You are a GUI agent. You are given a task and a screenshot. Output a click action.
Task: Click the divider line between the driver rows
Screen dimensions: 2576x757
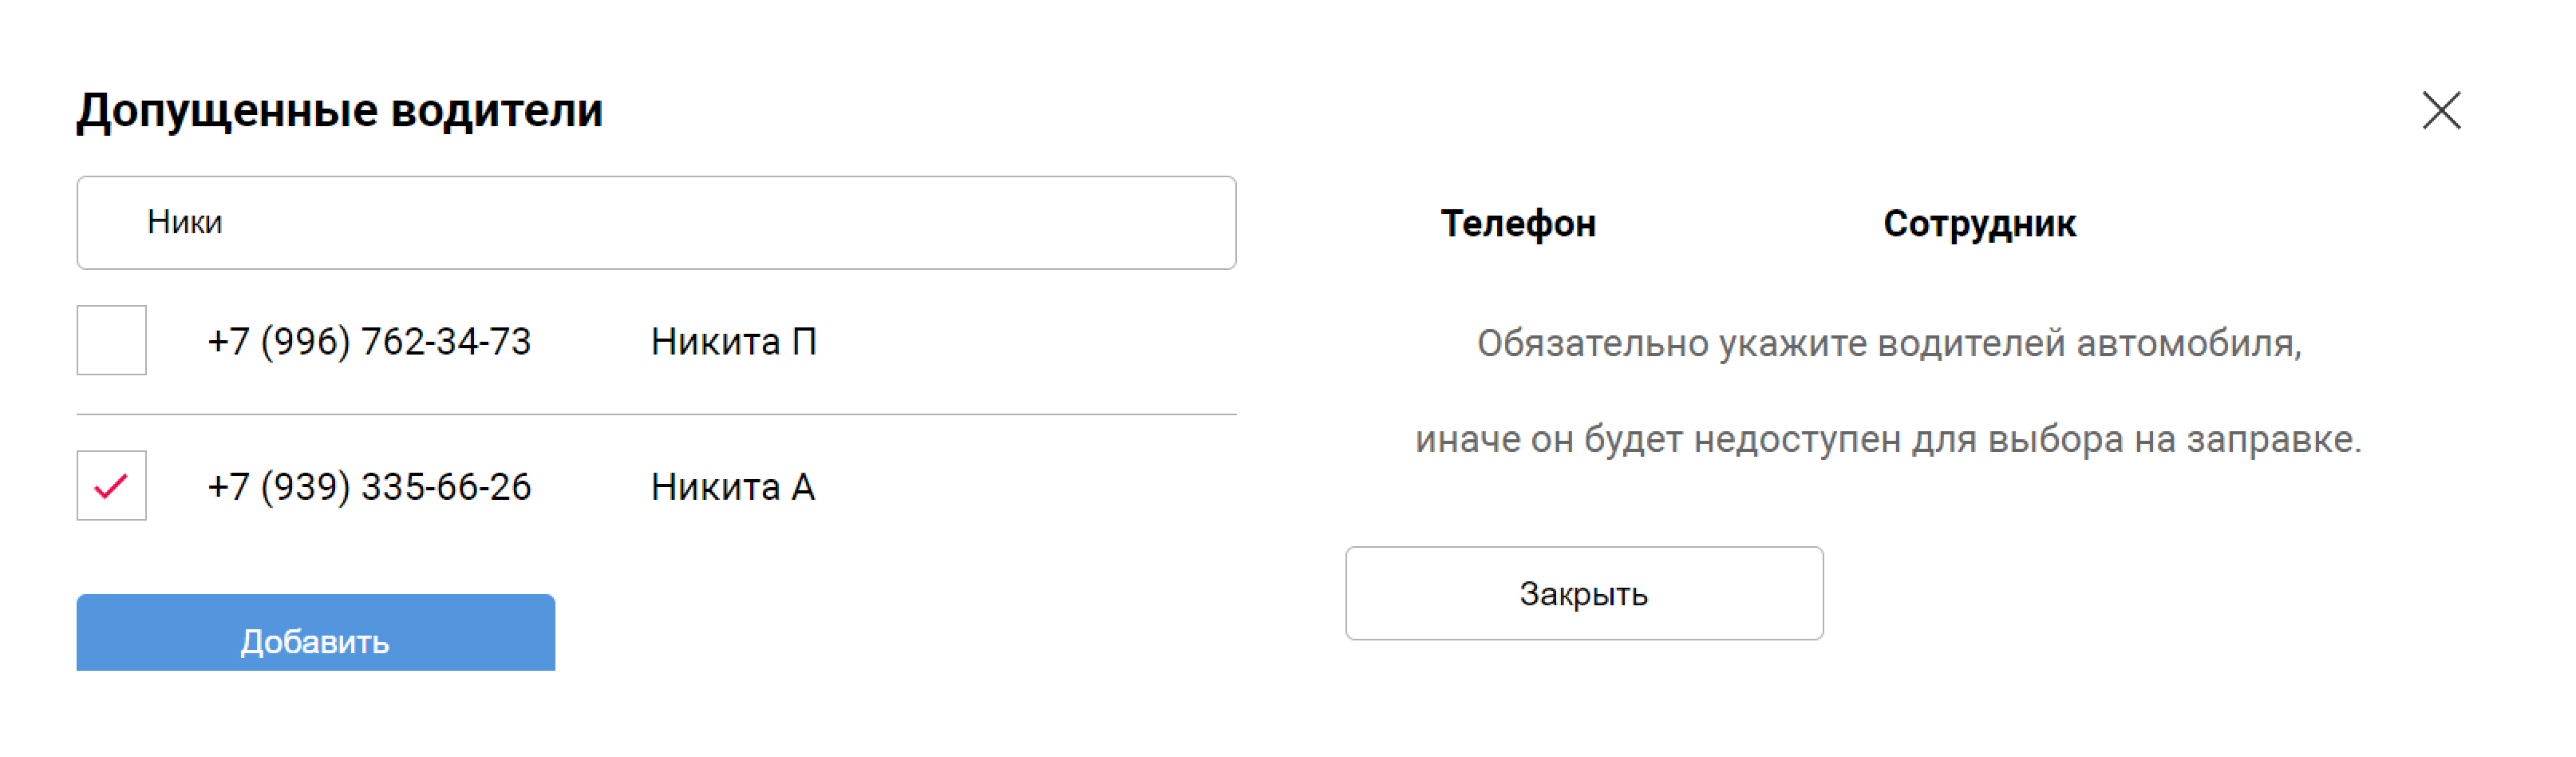pos(656,414)
